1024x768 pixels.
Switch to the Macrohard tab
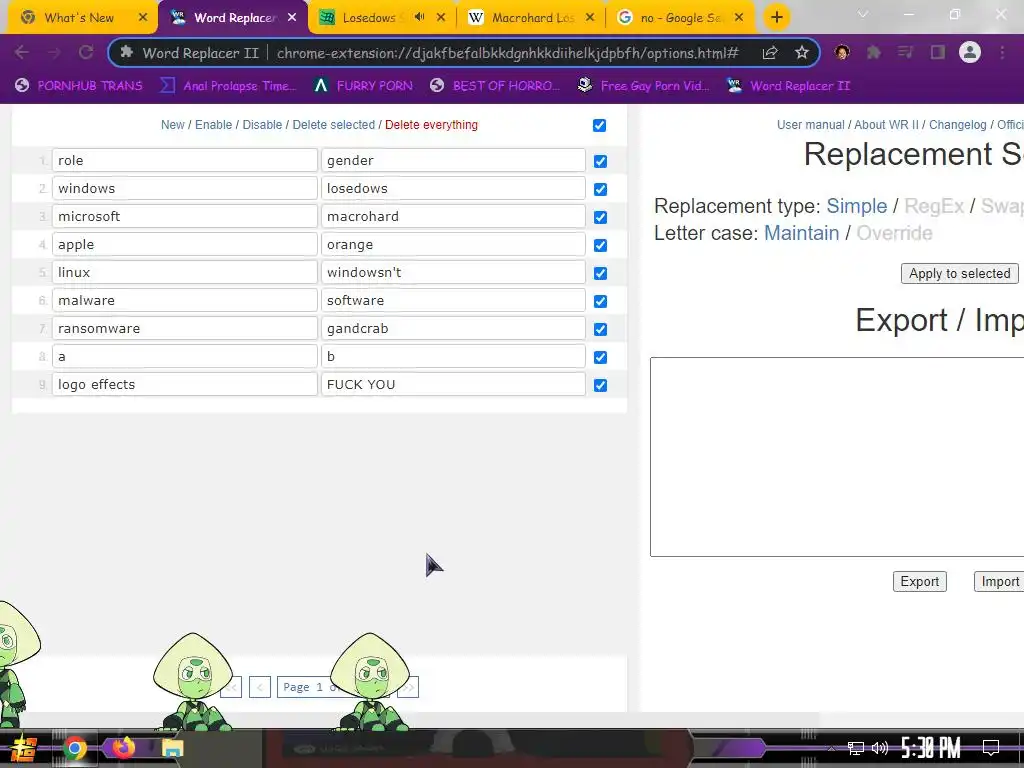(532, 18)
